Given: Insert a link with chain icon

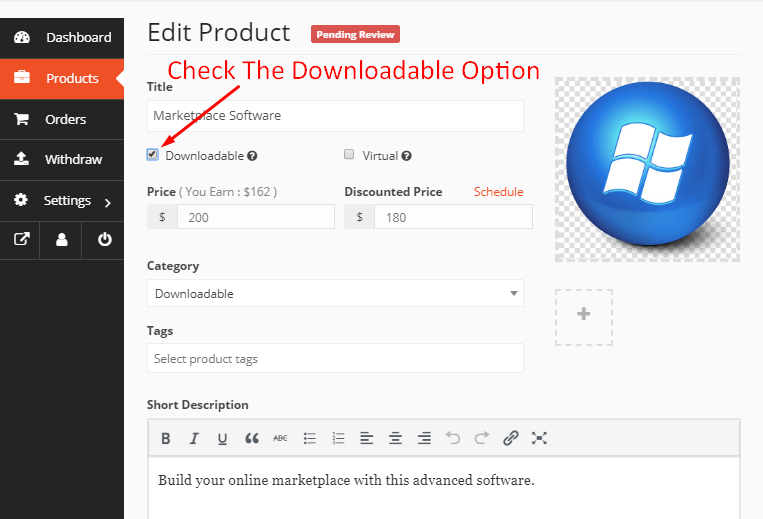Looking at the screenshot, I should point(510,438).
